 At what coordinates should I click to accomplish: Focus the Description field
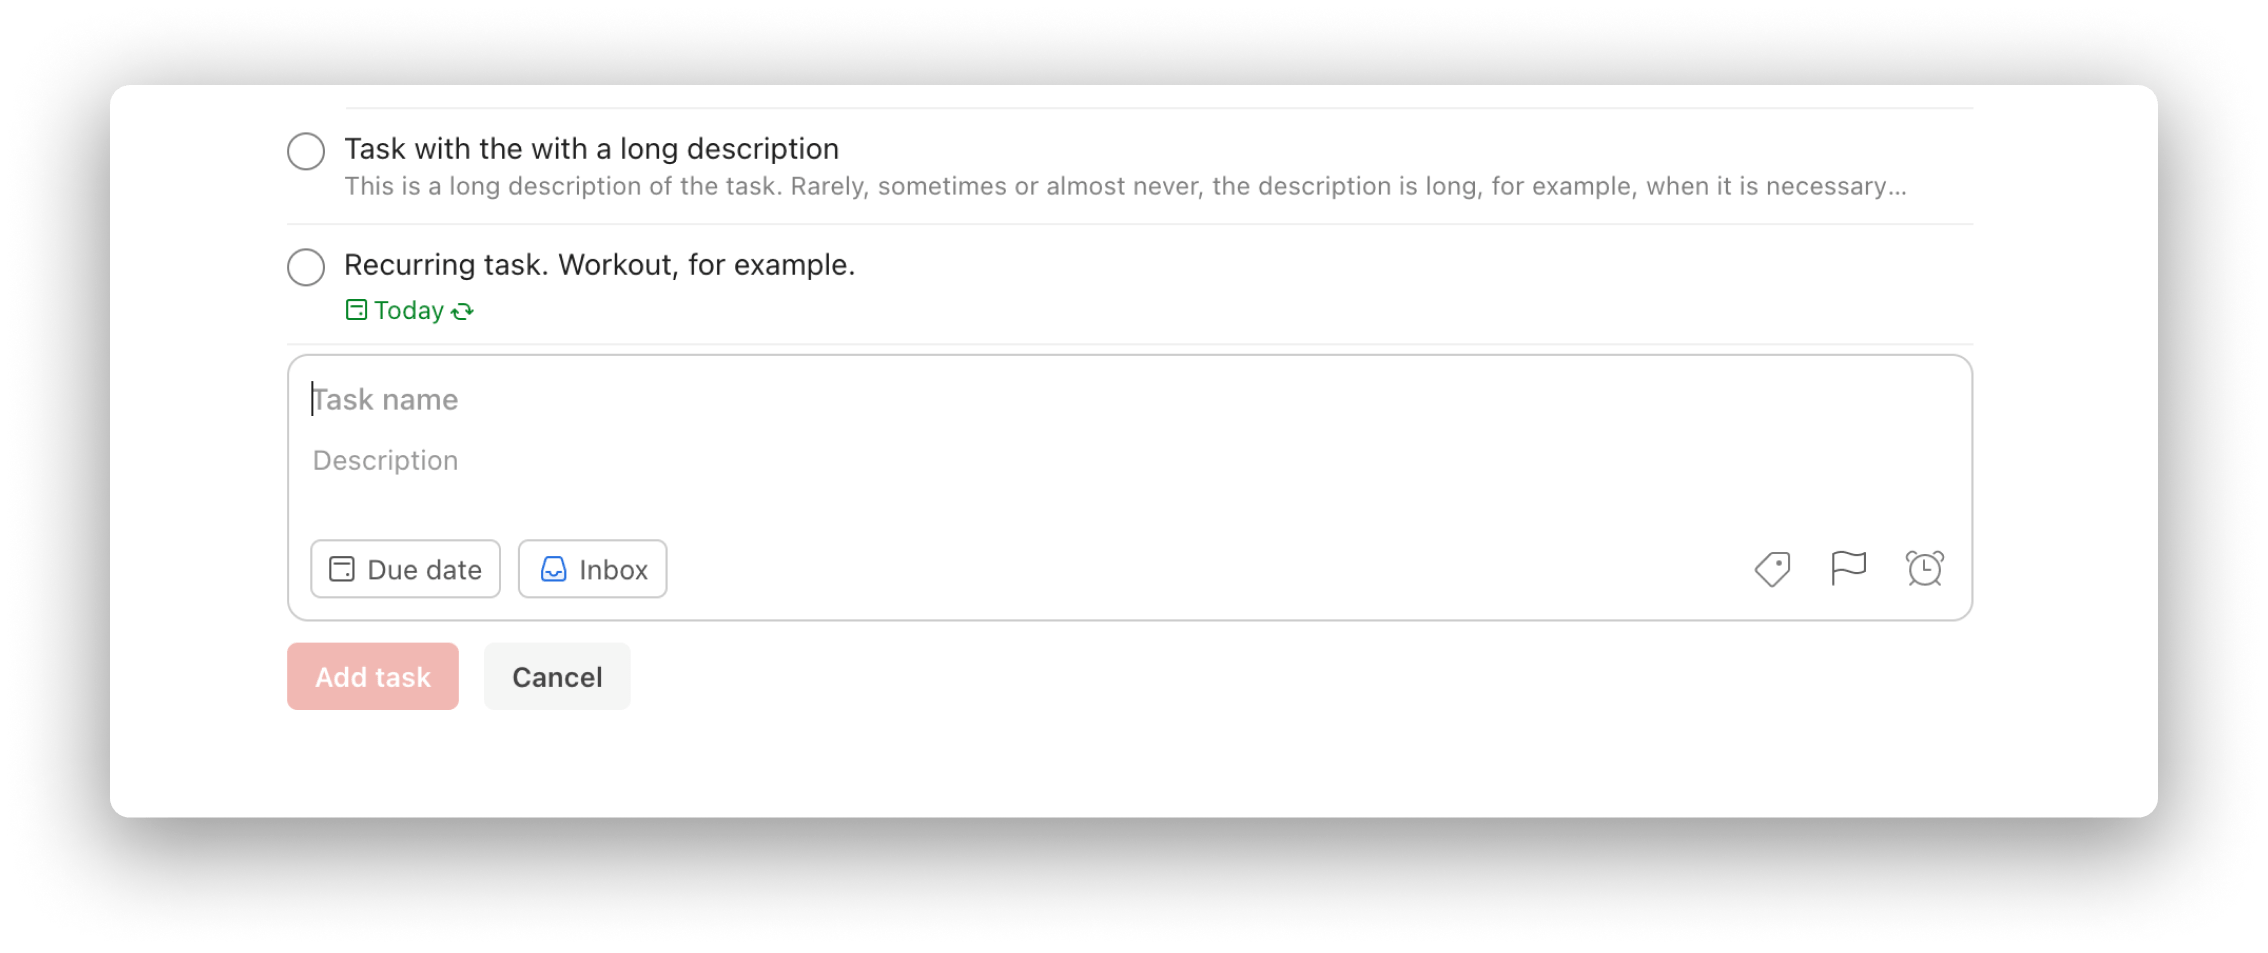[x=1130, y=460]
